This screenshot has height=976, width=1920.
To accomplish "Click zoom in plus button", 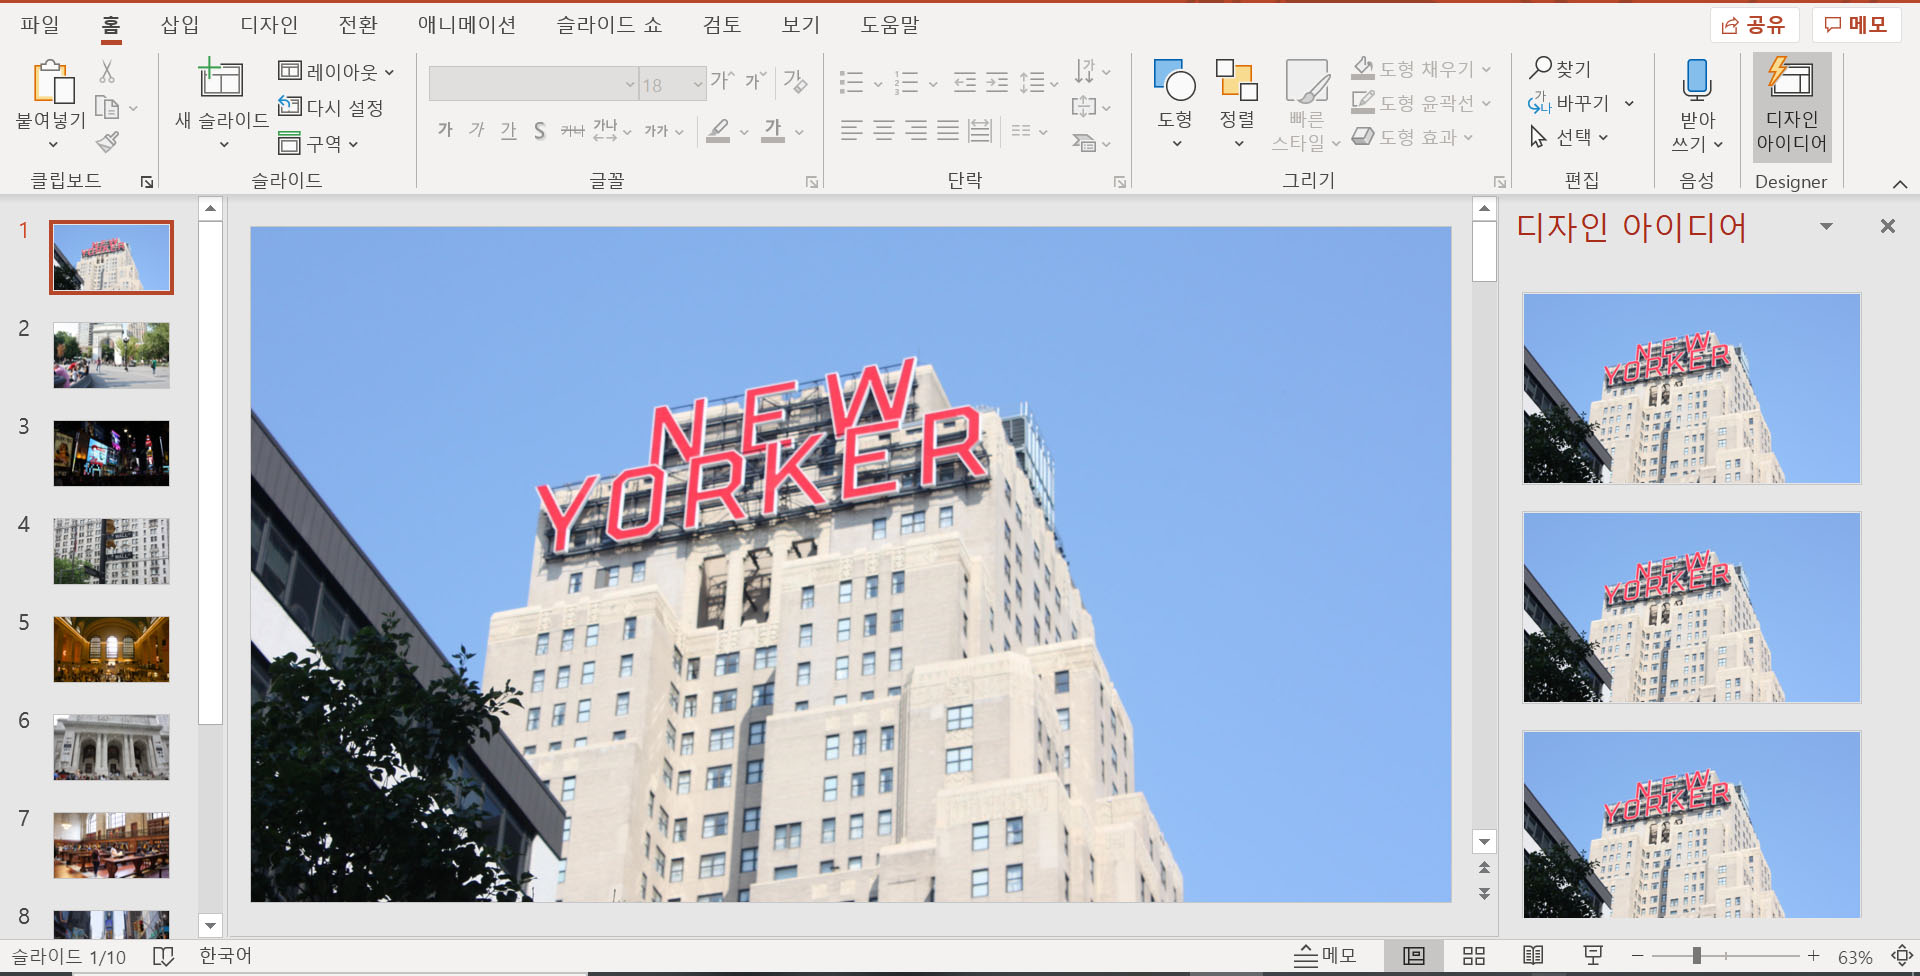I will (1813, 956).
